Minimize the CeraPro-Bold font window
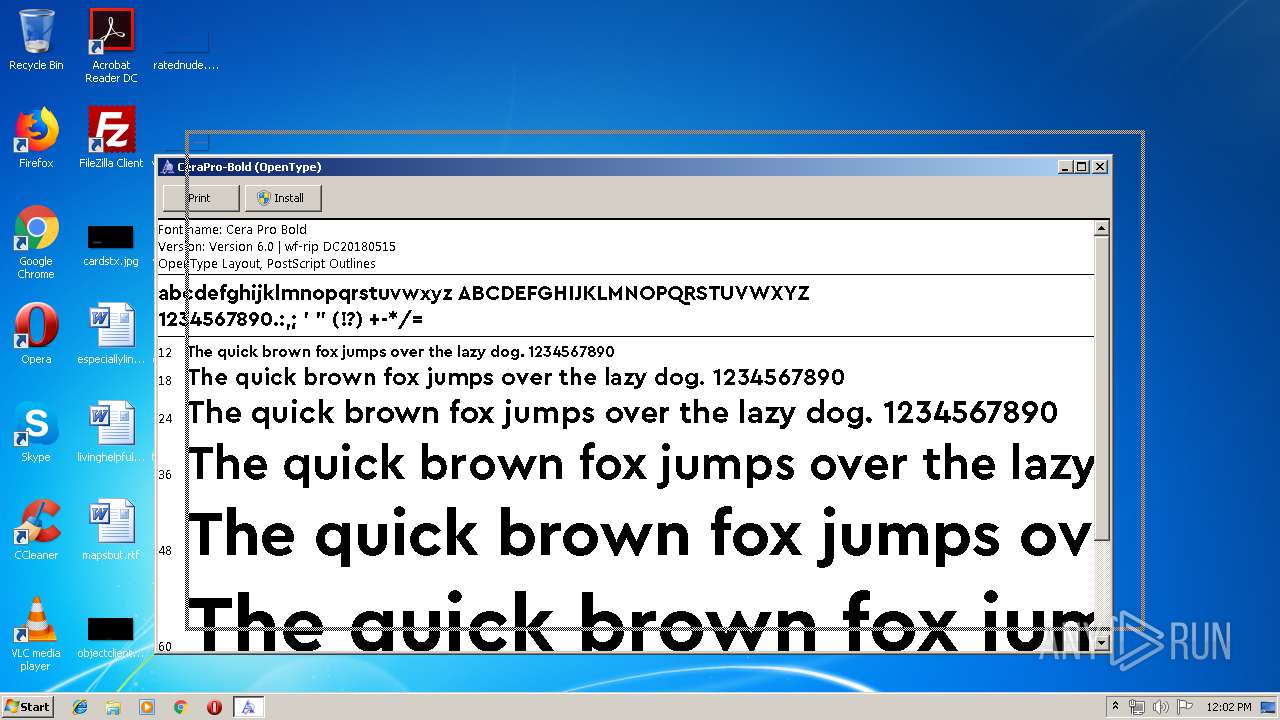Viewport: 1280px width, 720px height. click(x=1065, y=167)
